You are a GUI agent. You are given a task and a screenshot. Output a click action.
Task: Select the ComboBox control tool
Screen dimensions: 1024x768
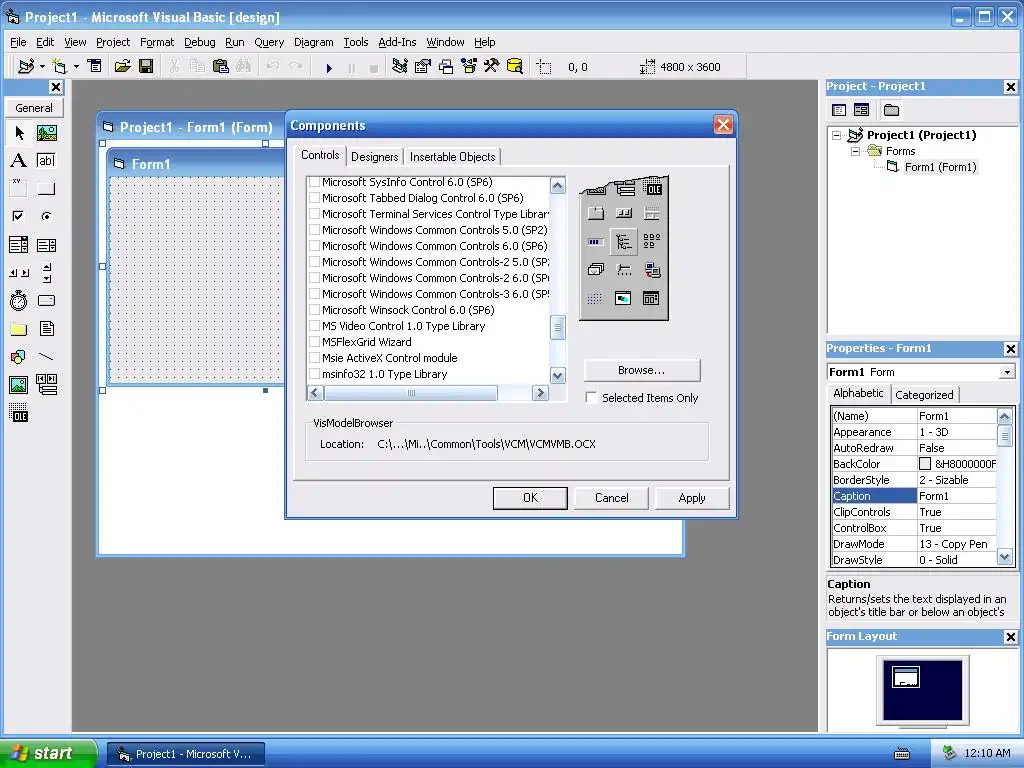19,245
